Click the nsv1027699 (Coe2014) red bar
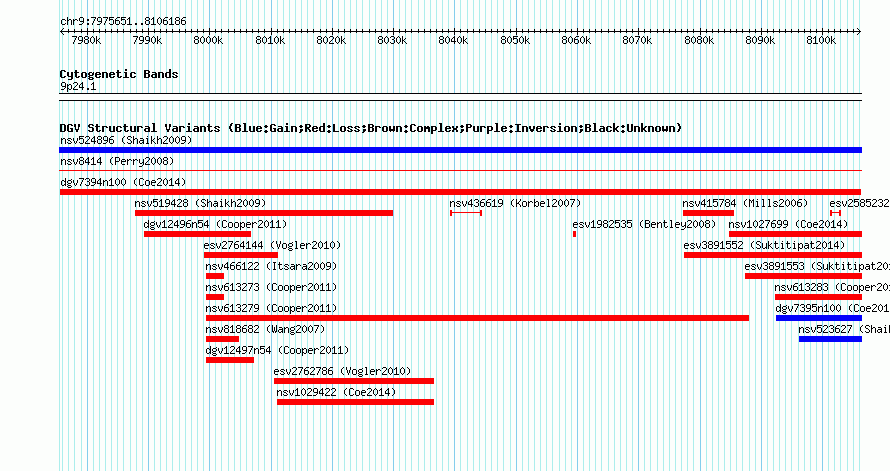890x471 pixels. tap(795, 234)
